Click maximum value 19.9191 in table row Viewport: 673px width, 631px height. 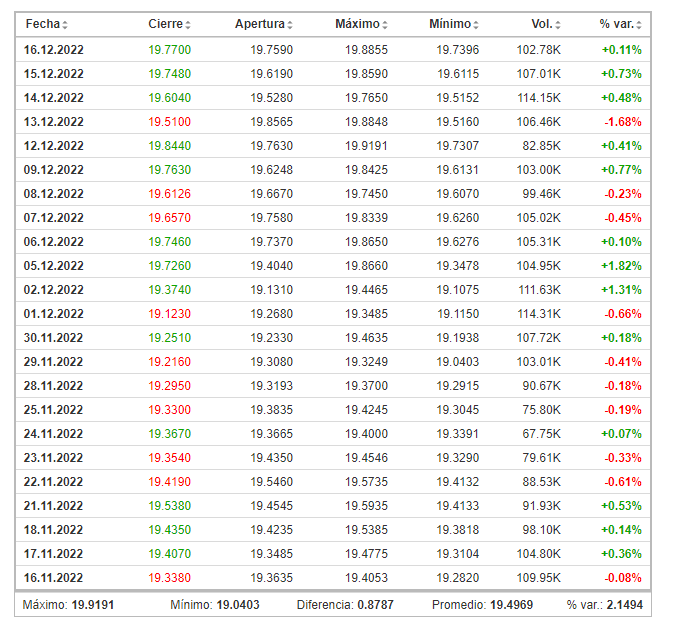pos(366,145)
